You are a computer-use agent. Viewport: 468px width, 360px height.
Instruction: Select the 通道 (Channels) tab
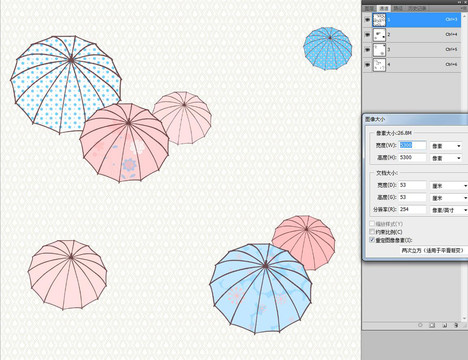click(384, 8)
